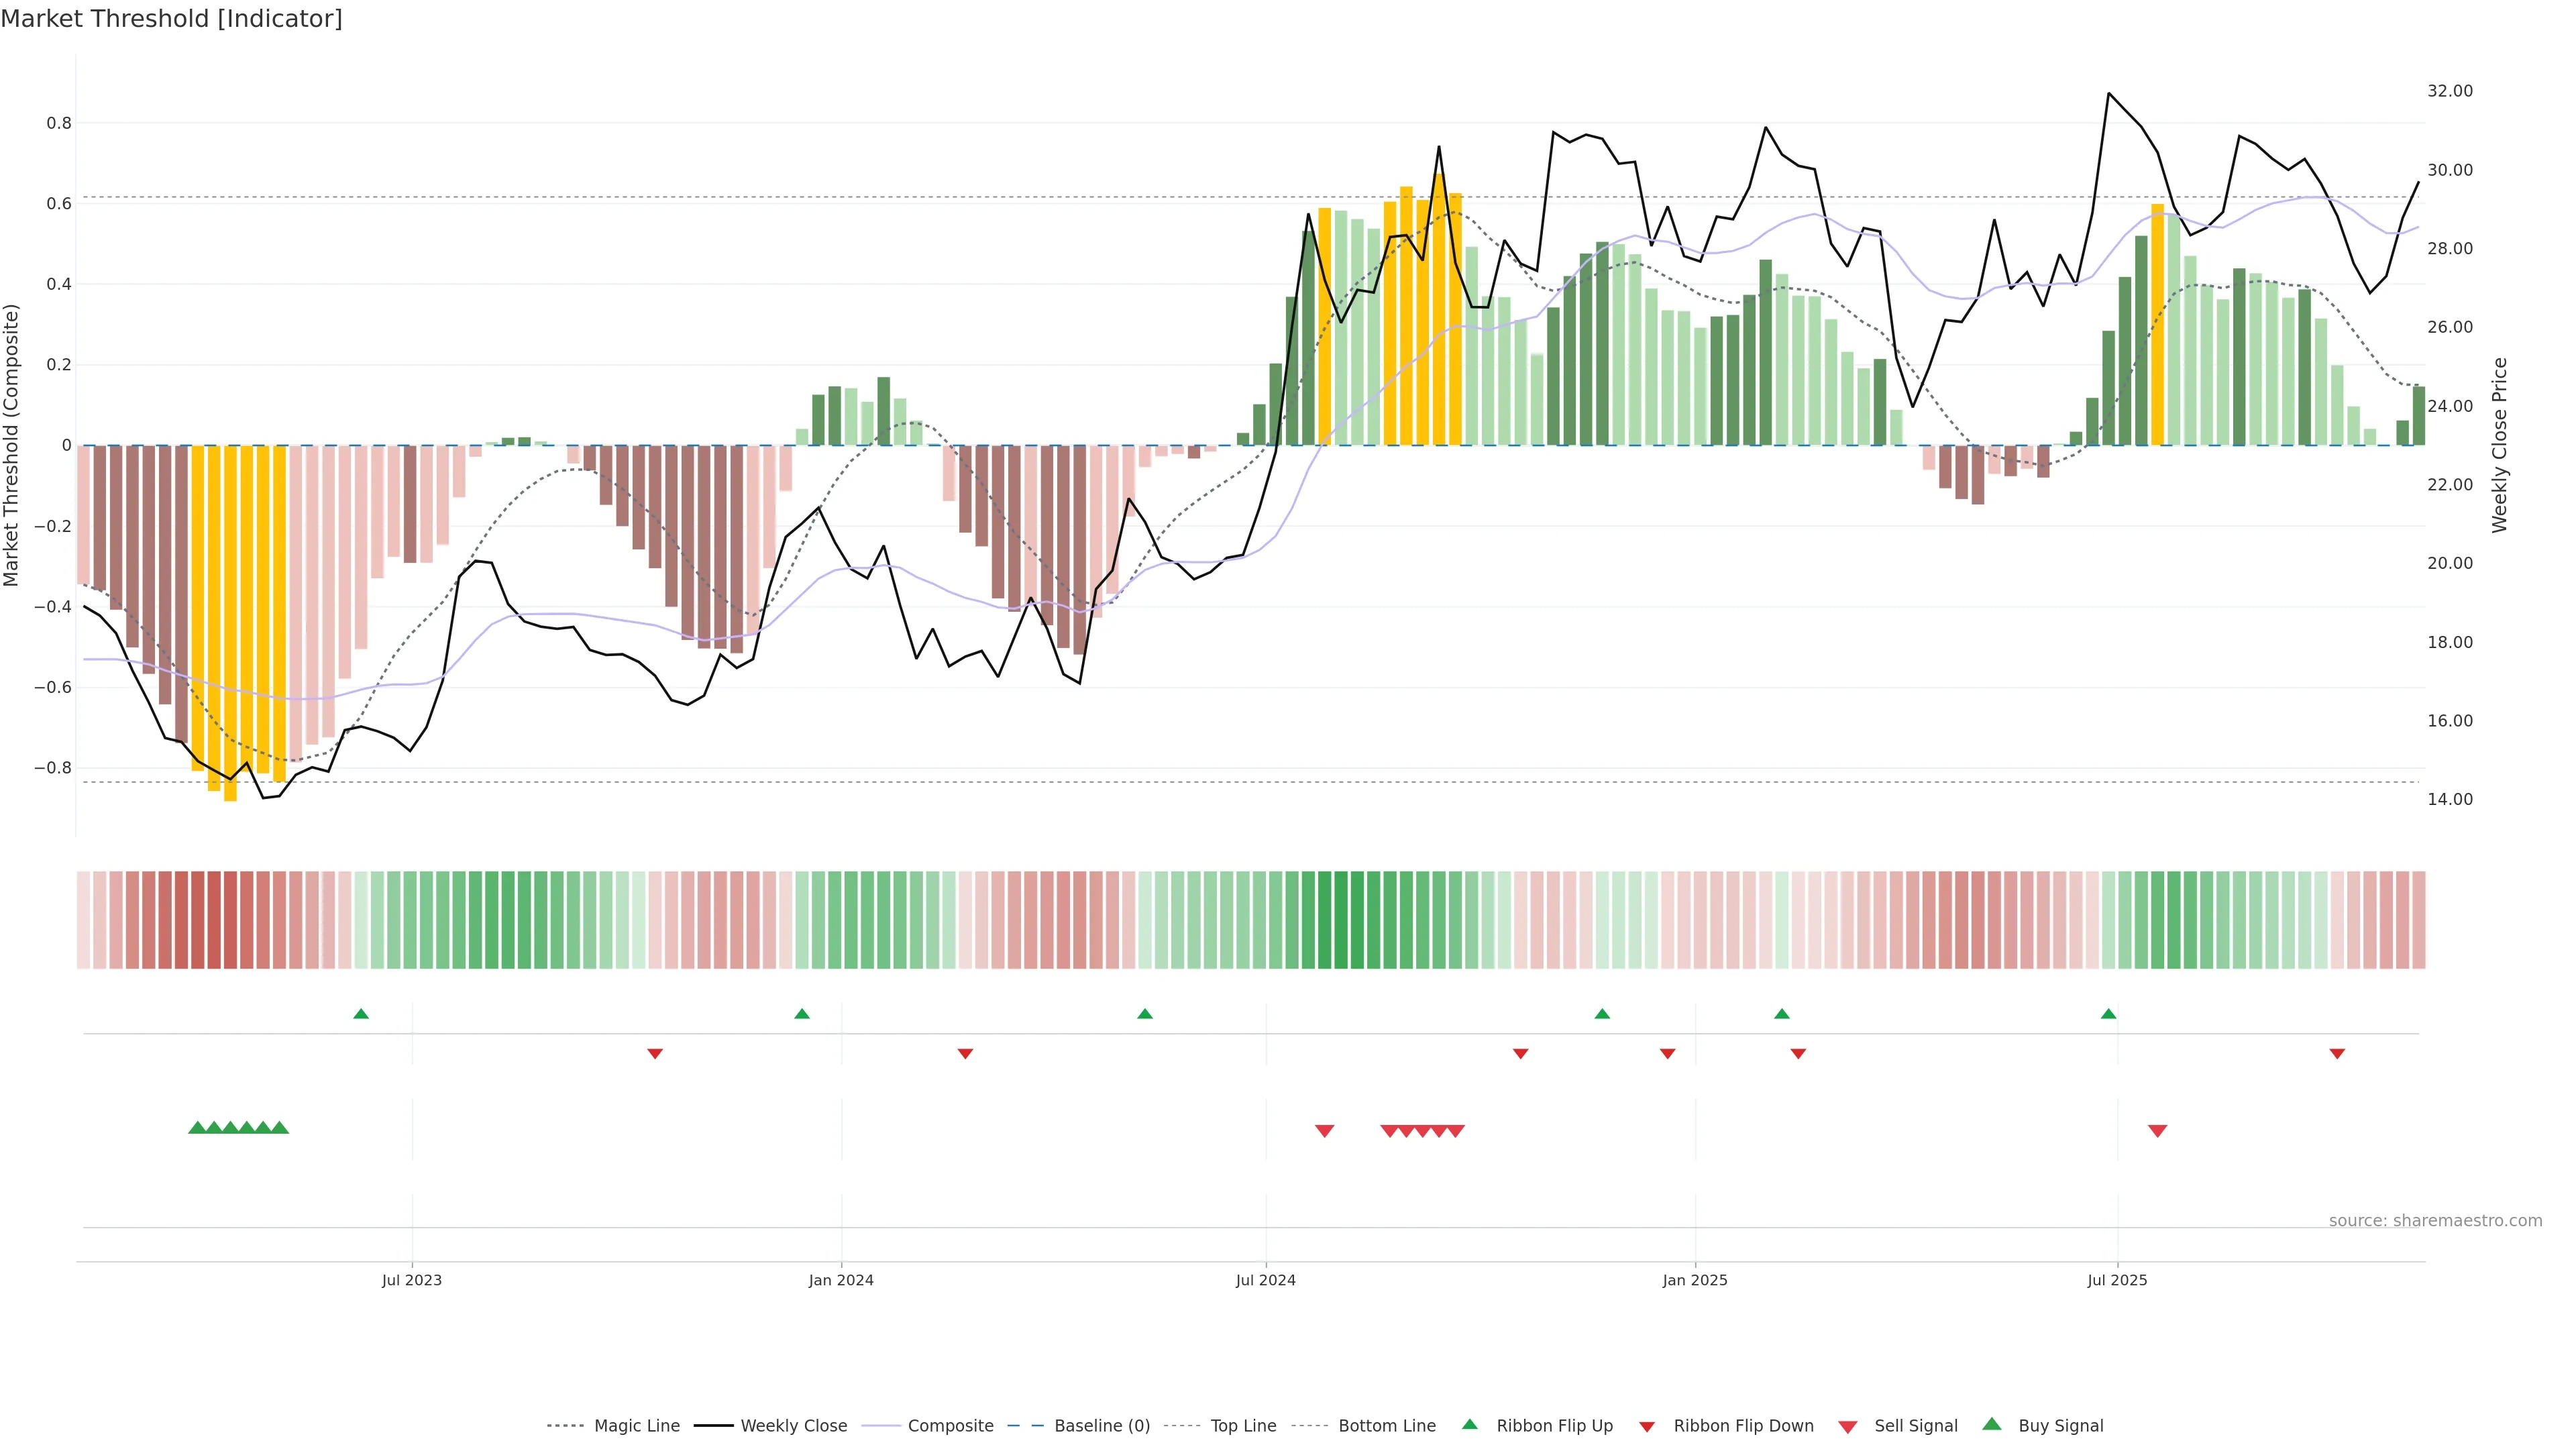Toggle the Weekly Close legend entry
Viewport: 2576px width, 1449px height.
pos(793,1426)
